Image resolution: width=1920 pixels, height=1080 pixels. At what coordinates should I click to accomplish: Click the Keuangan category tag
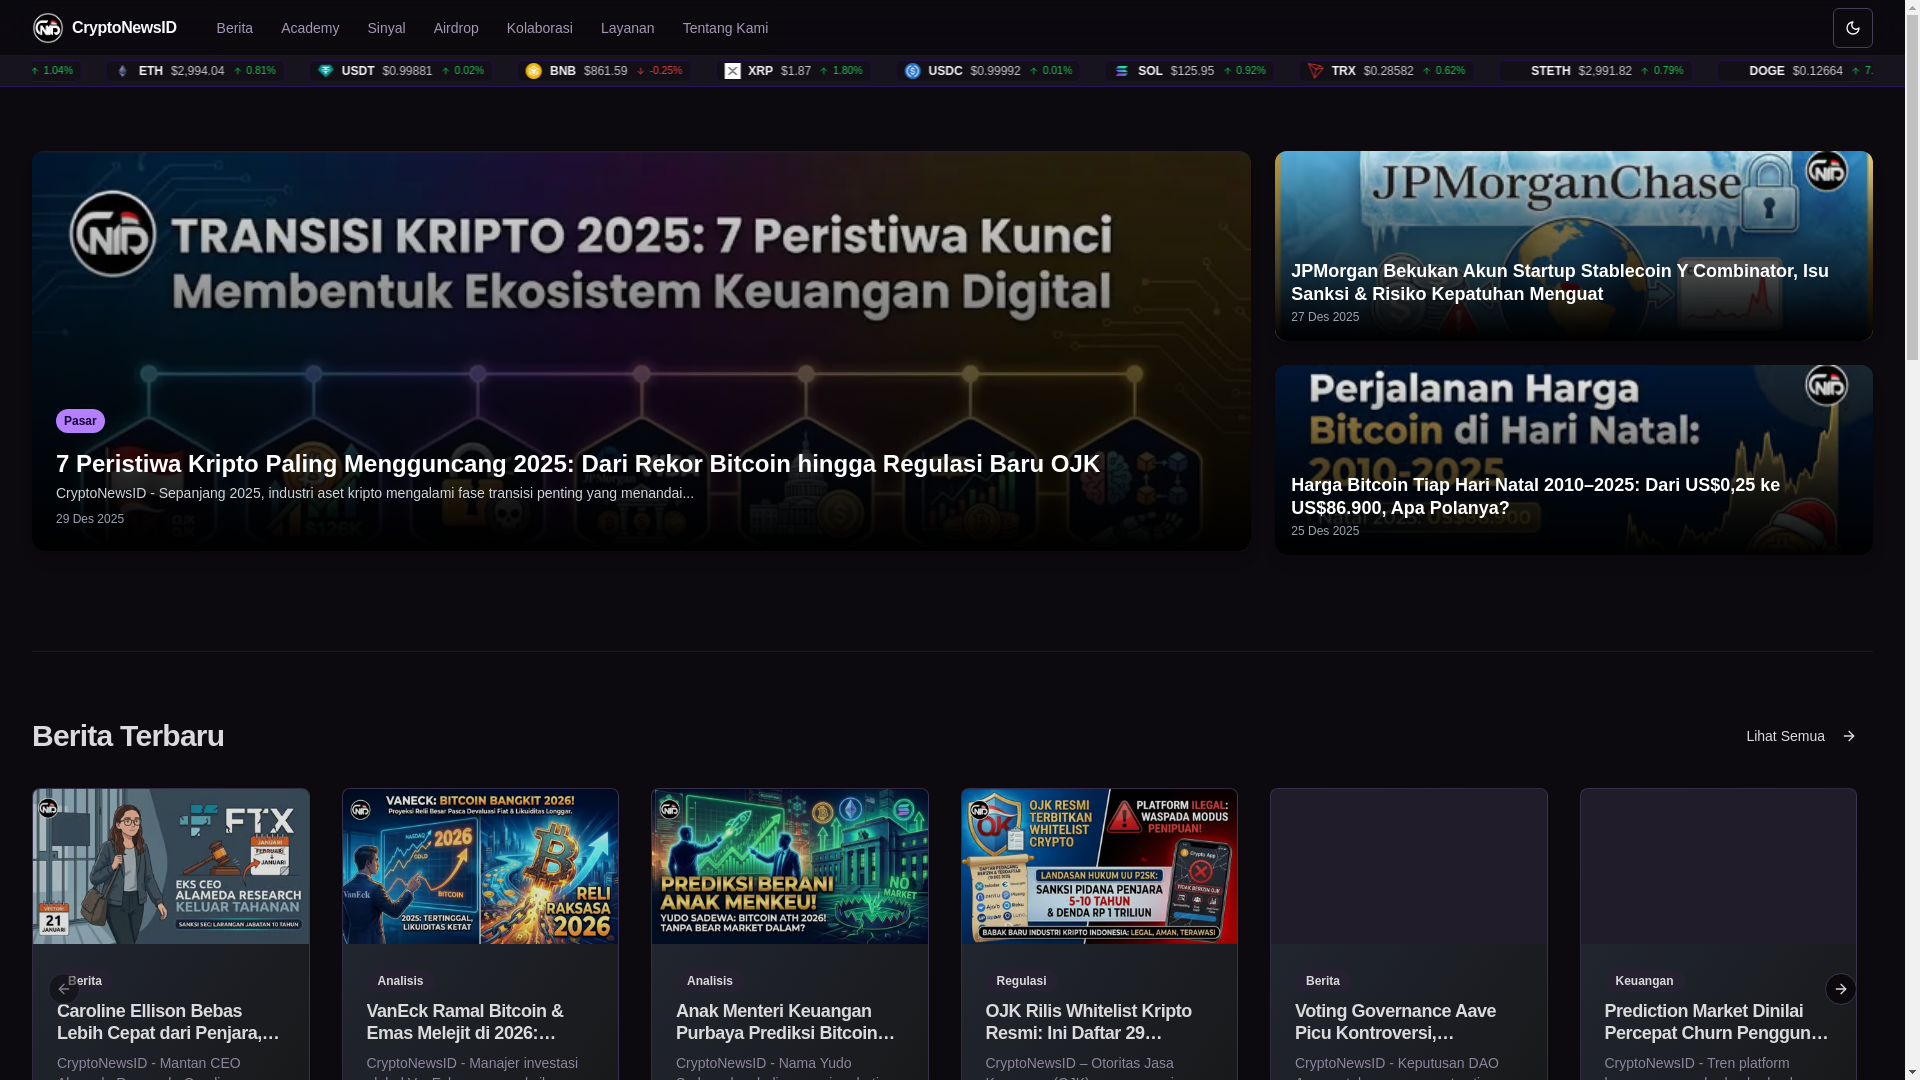(x=1644, y=981)
